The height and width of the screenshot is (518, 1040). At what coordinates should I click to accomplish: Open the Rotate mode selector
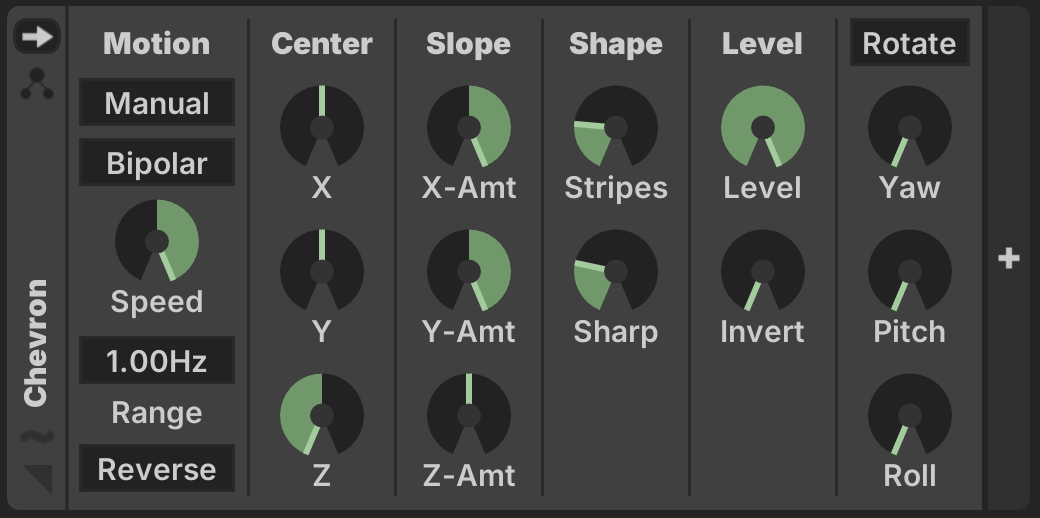tap(909, 43)
